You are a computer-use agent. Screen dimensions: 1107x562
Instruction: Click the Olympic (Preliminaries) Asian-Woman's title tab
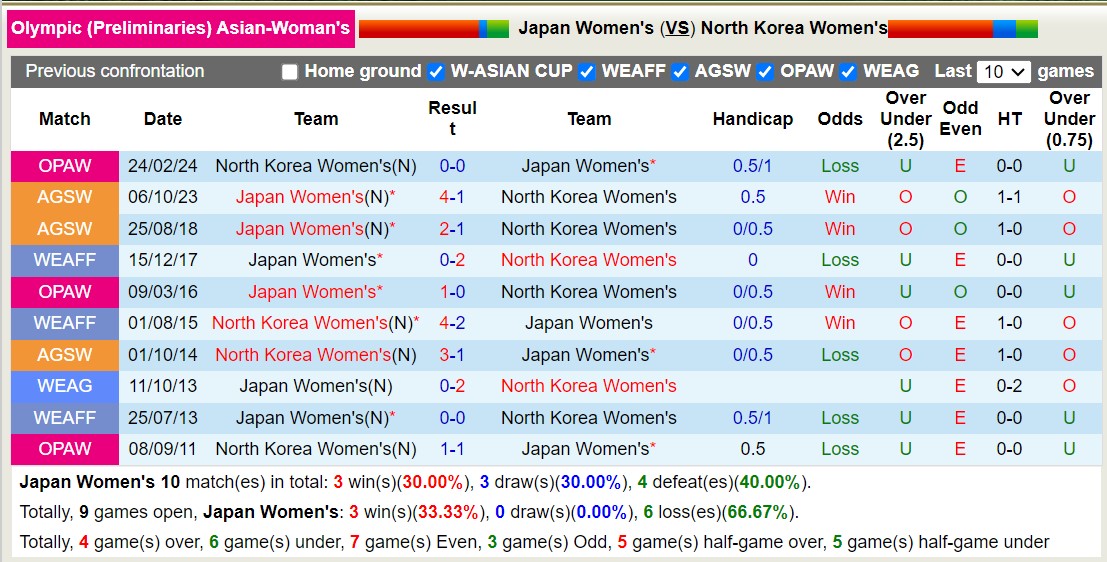181,28
